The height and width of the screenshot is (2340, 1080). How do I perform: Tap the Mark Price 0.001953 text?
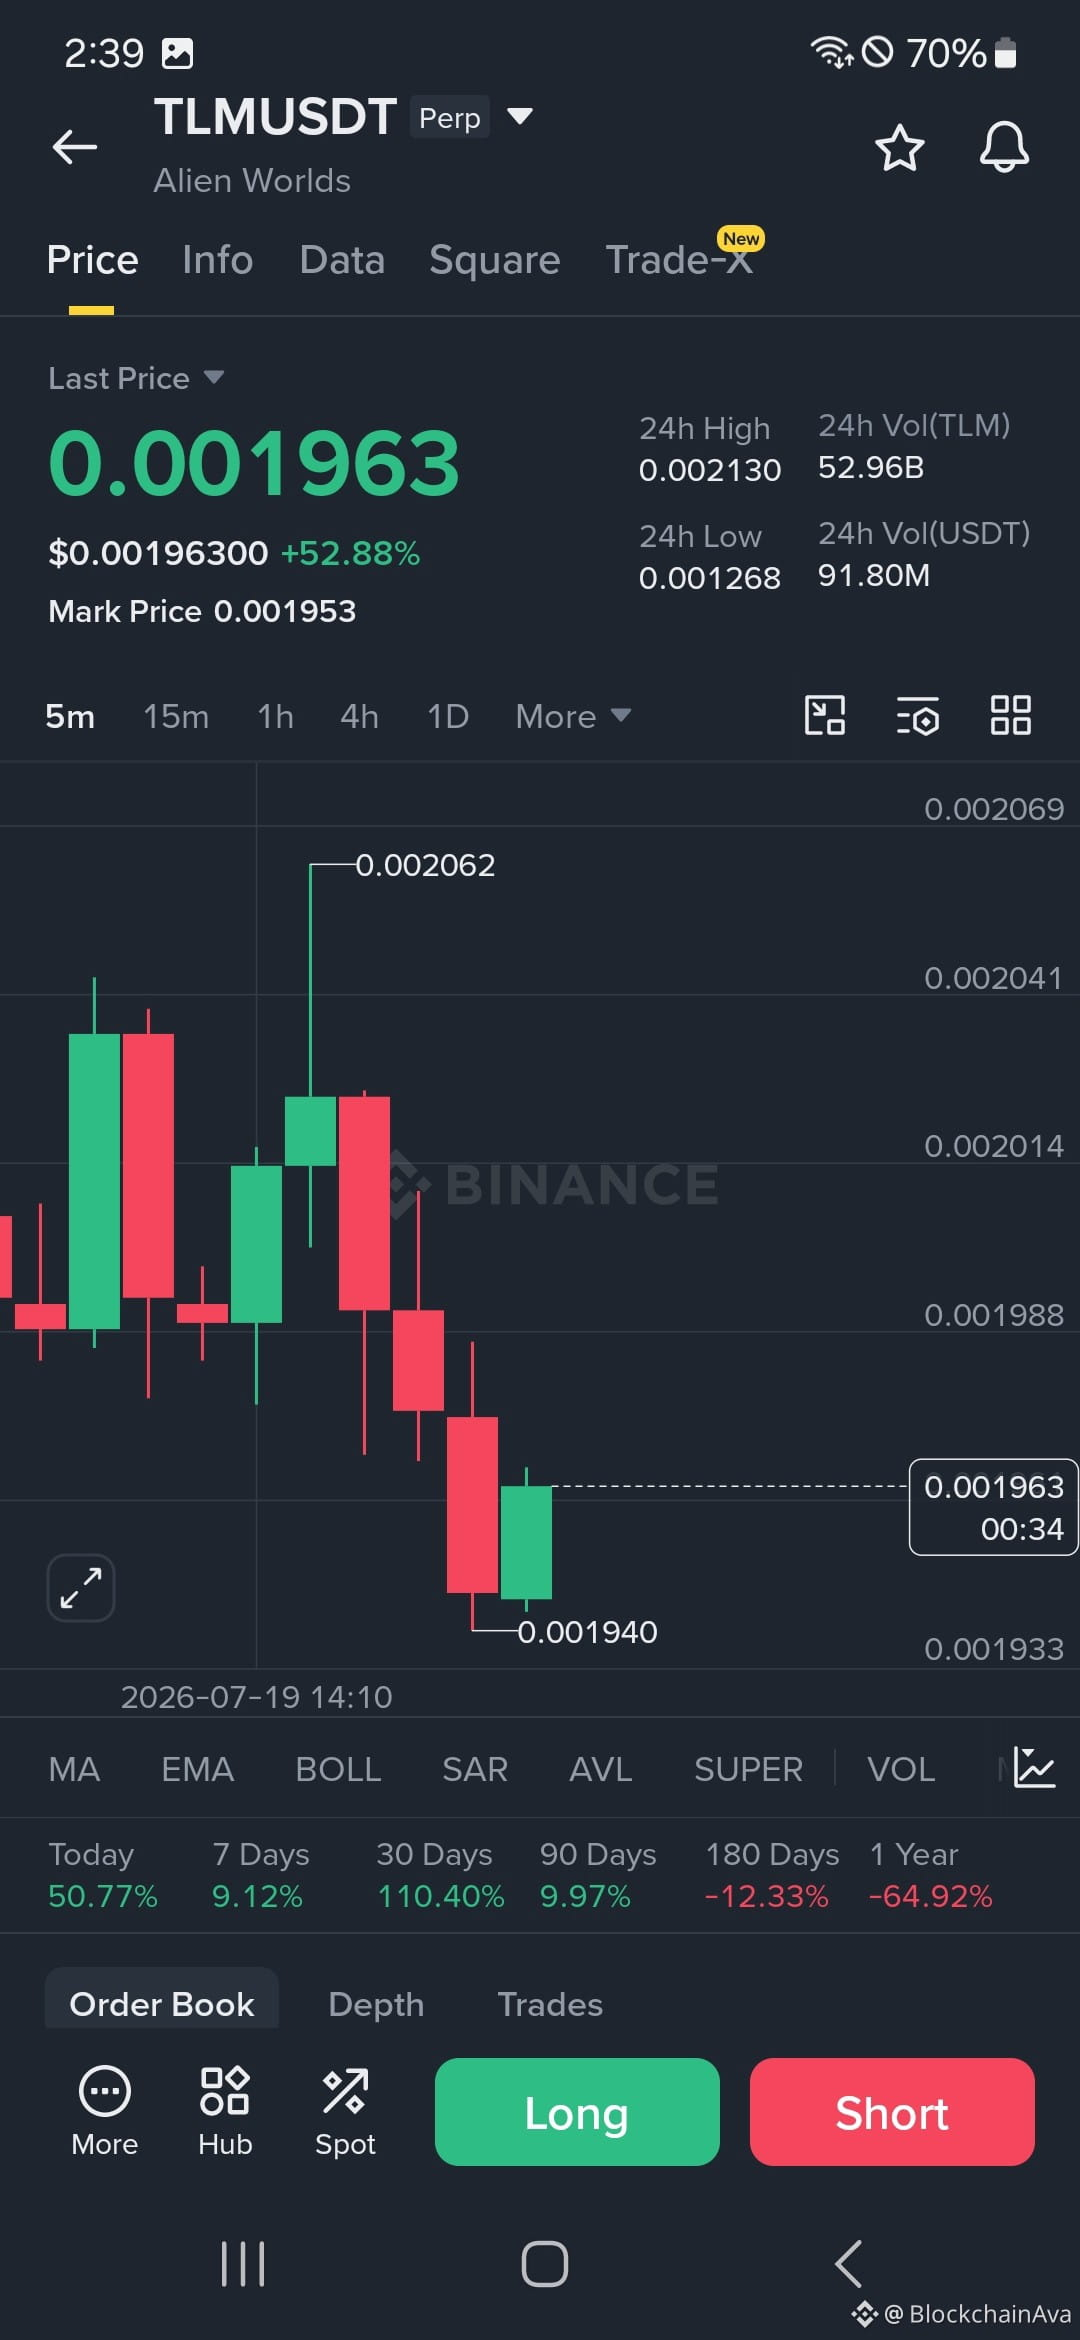pos(202,611)
